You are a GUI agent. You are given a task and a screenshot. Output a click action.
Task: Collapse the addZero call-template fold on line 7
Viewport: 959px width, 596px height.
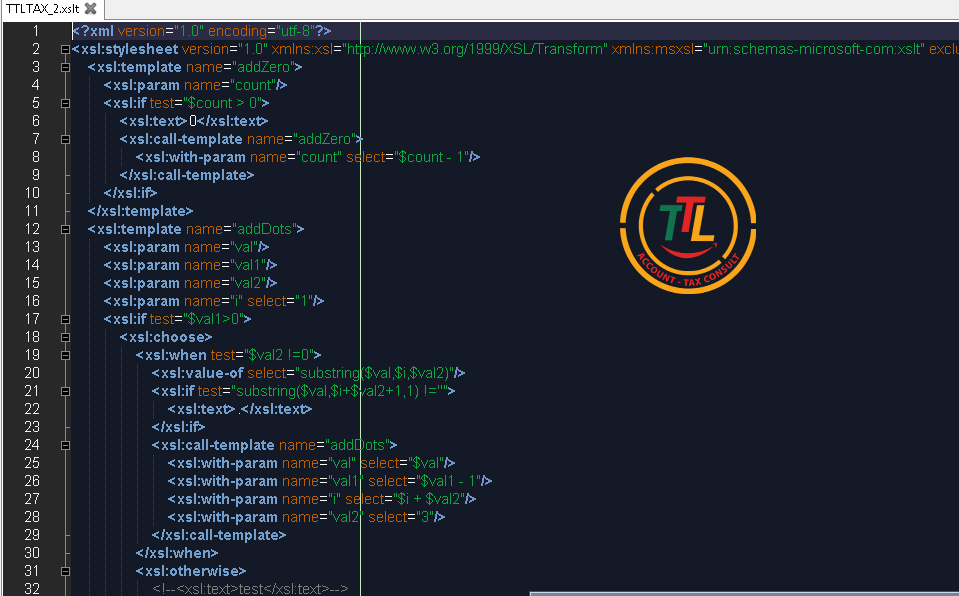click(x=65, y=139)
